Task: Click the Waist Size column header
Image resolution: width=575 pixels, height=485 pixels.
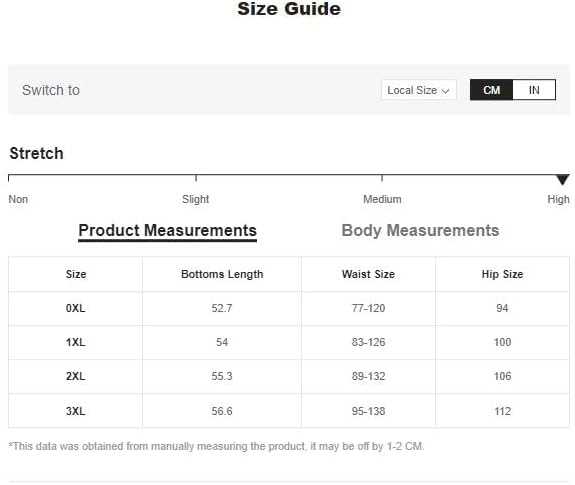Action: [x=368, y=274]
